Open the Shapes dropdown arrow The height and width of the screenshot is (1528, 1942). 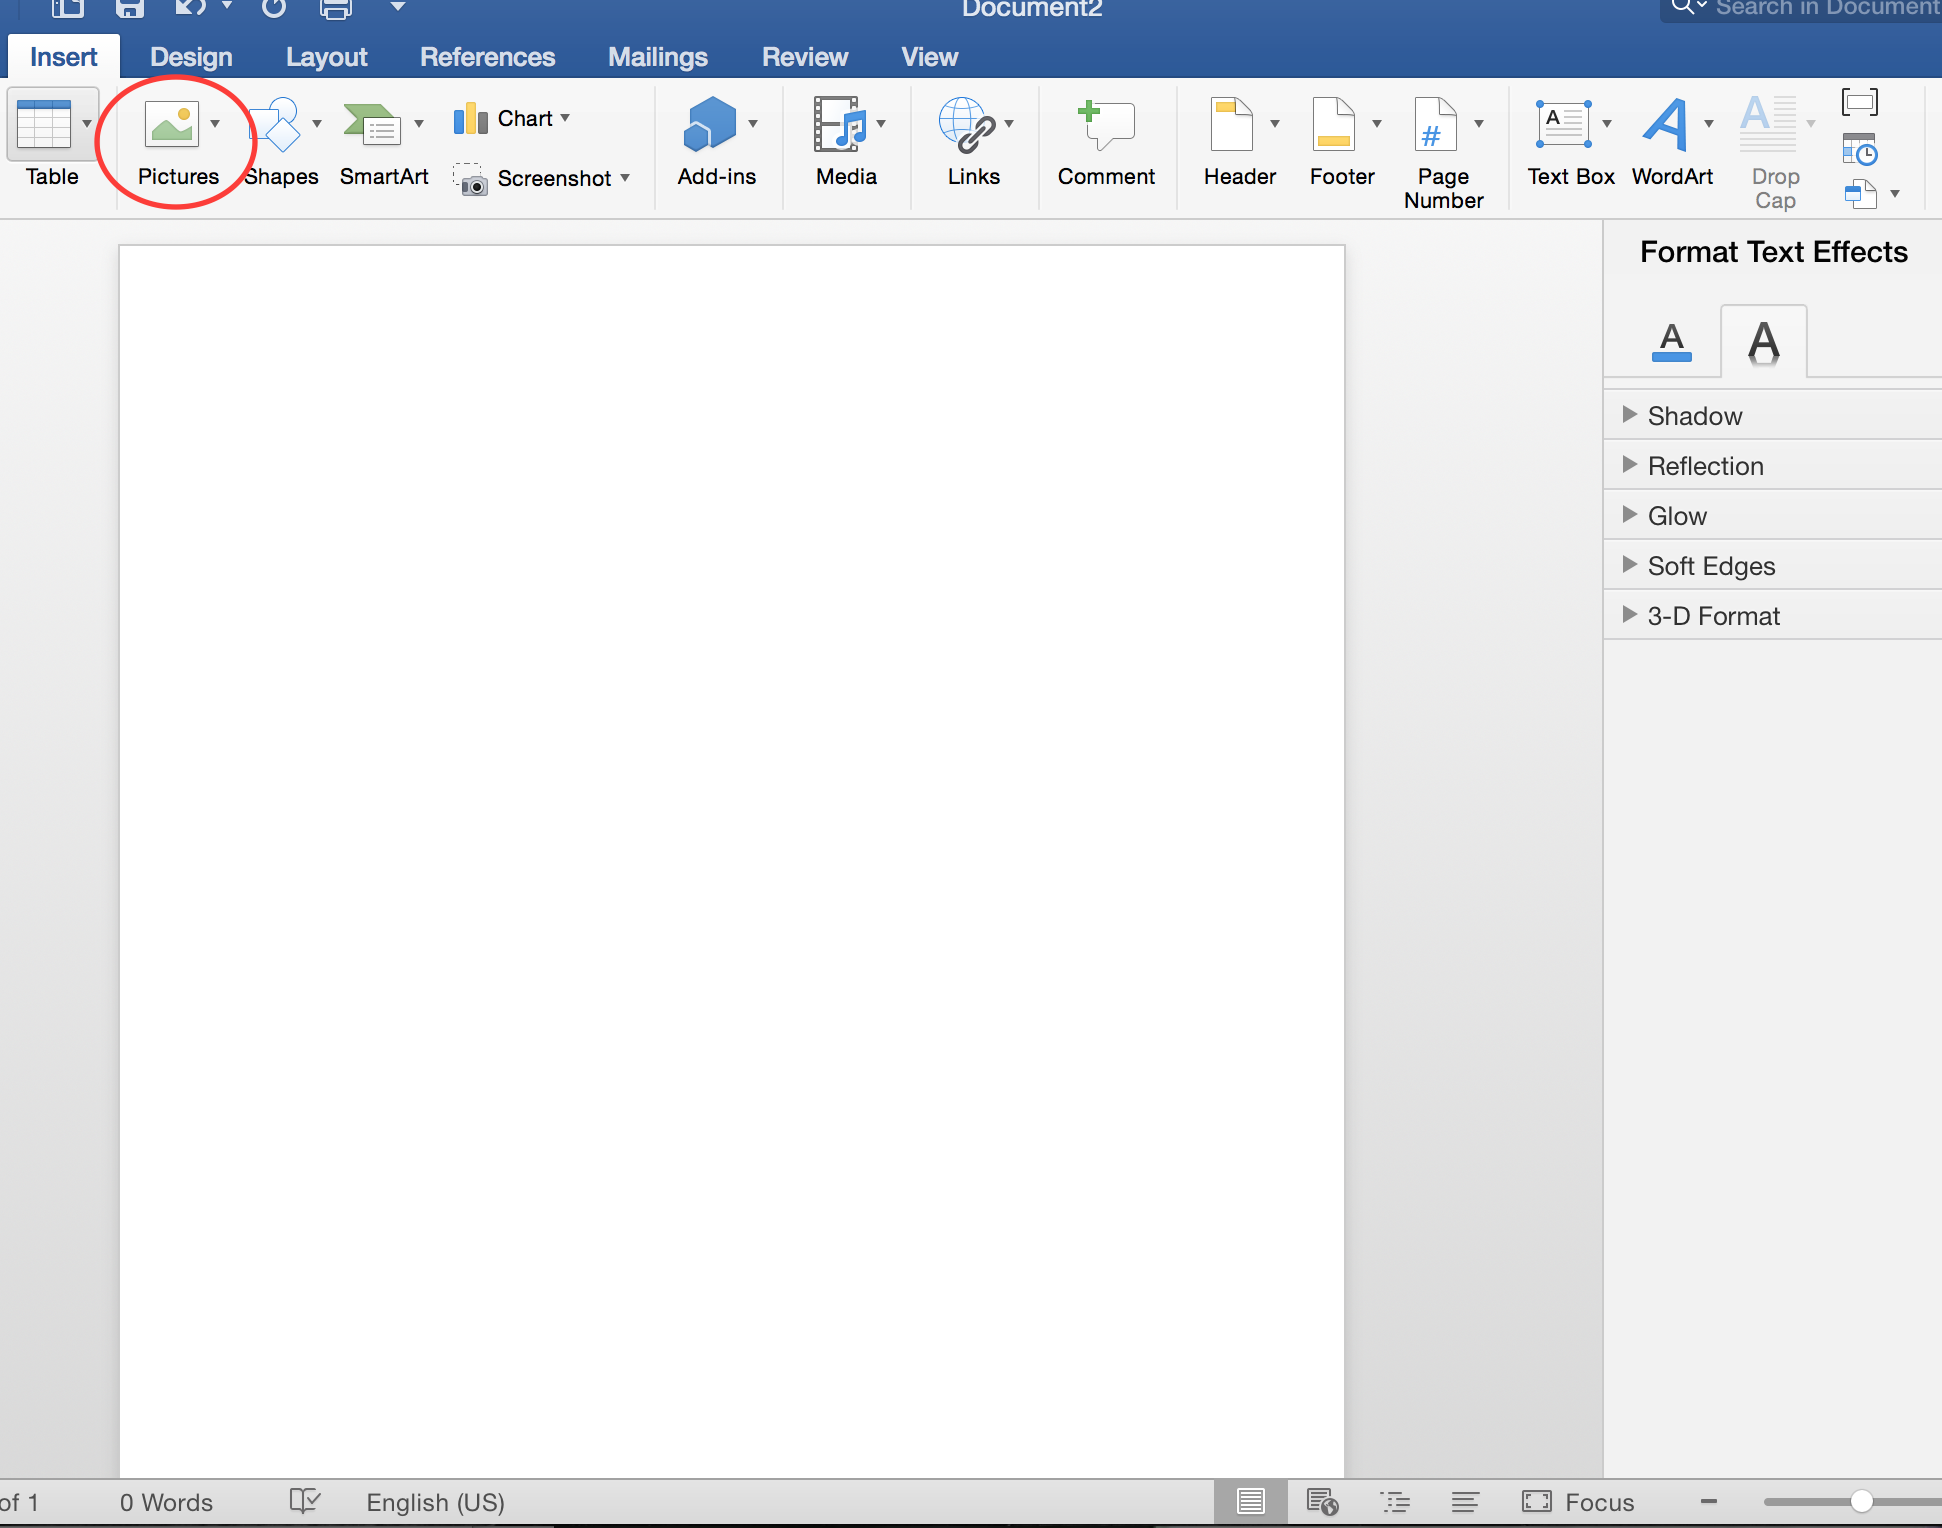pyautogui.click(x=317, y=124)
